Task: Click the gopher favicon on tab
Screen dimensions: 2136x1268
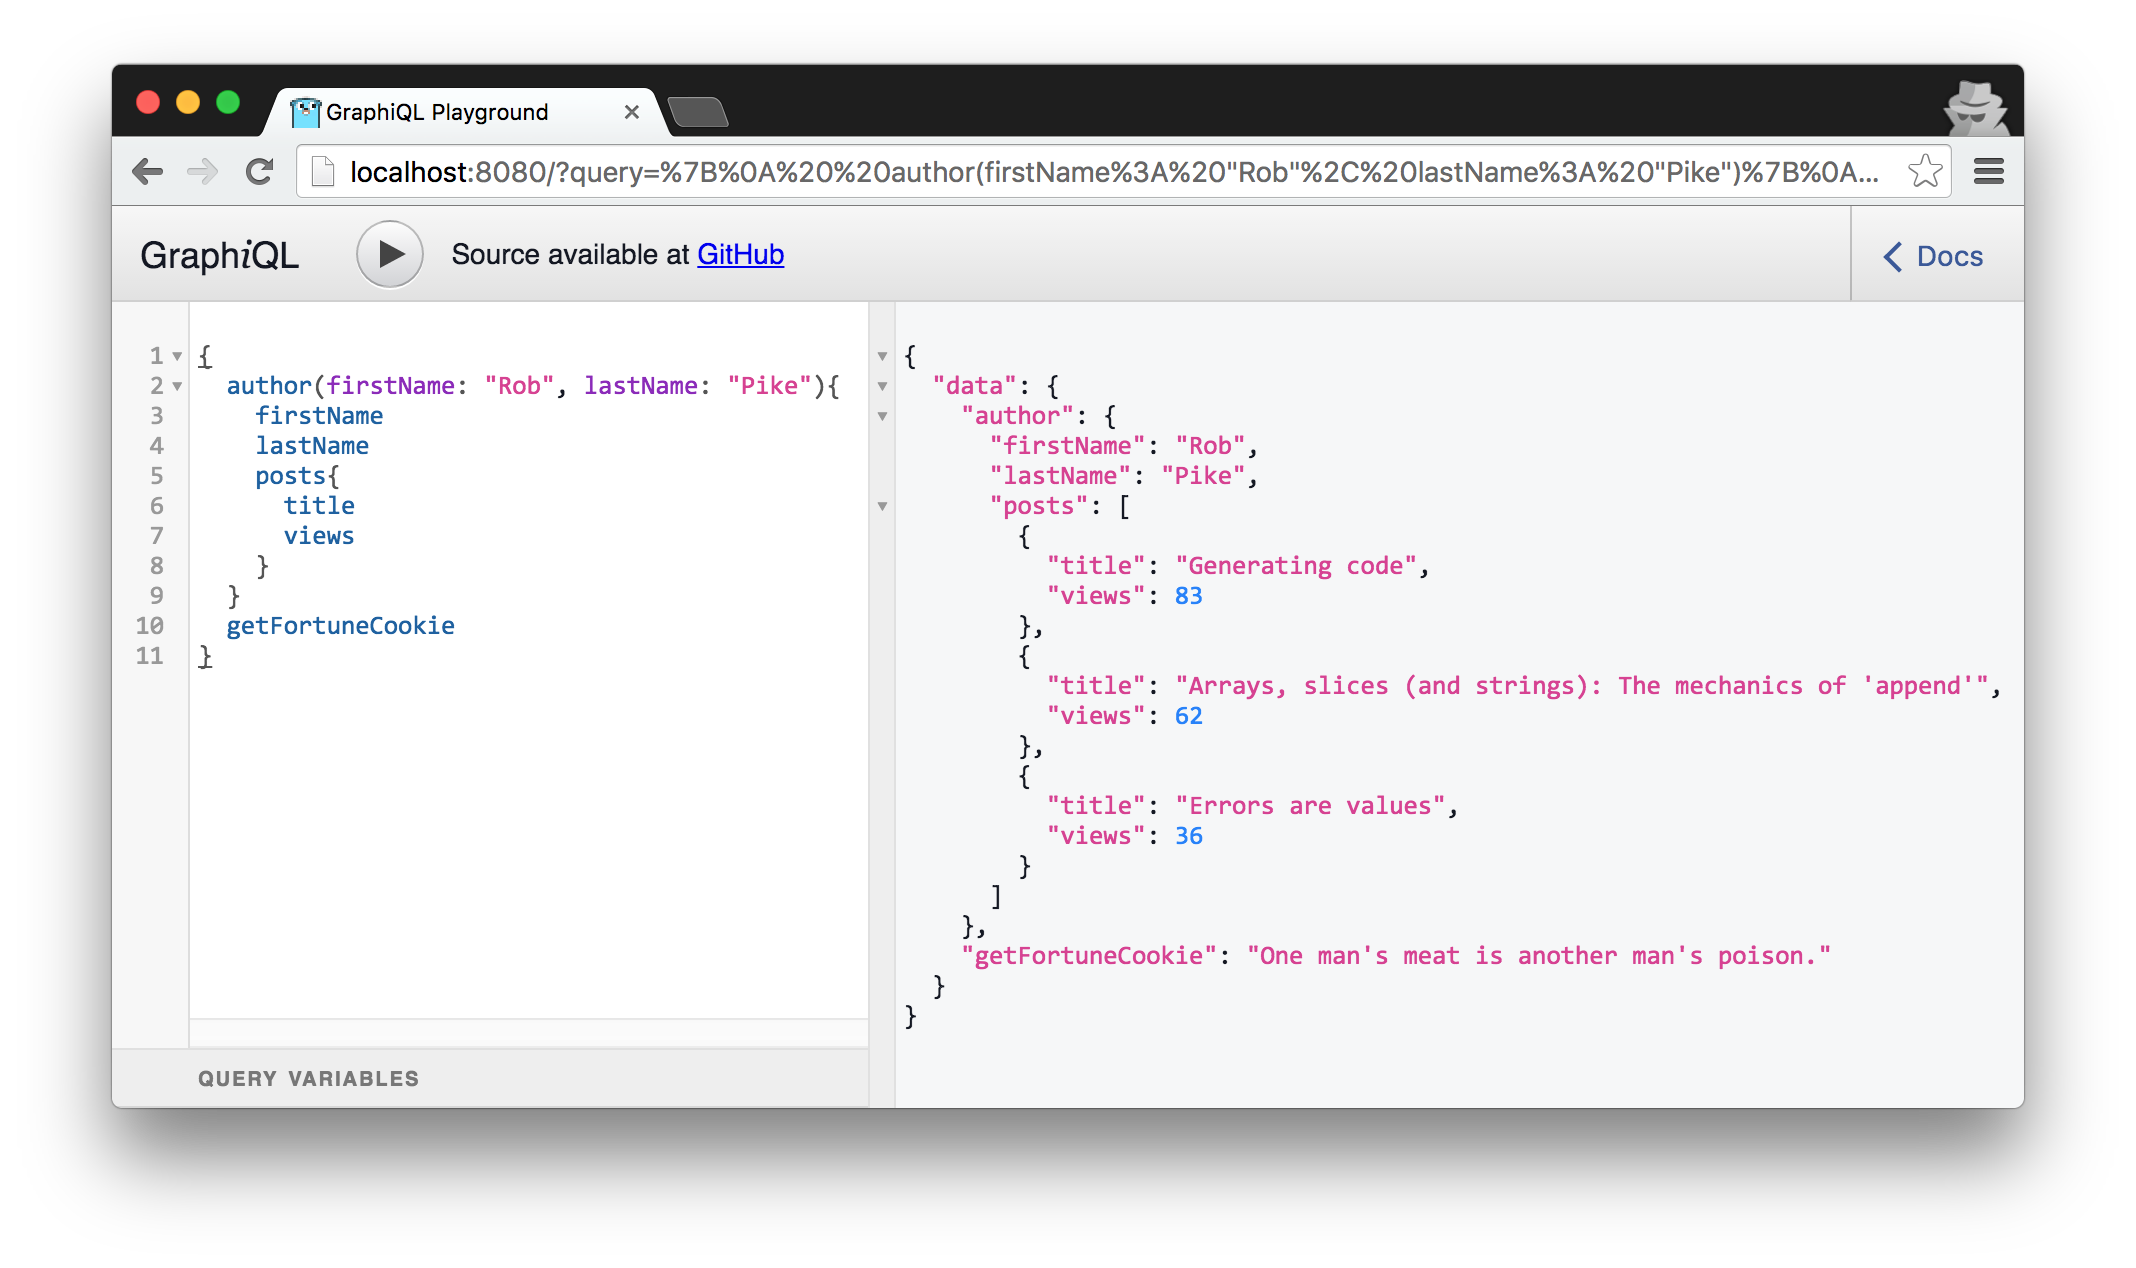Action: coord(305,112)
